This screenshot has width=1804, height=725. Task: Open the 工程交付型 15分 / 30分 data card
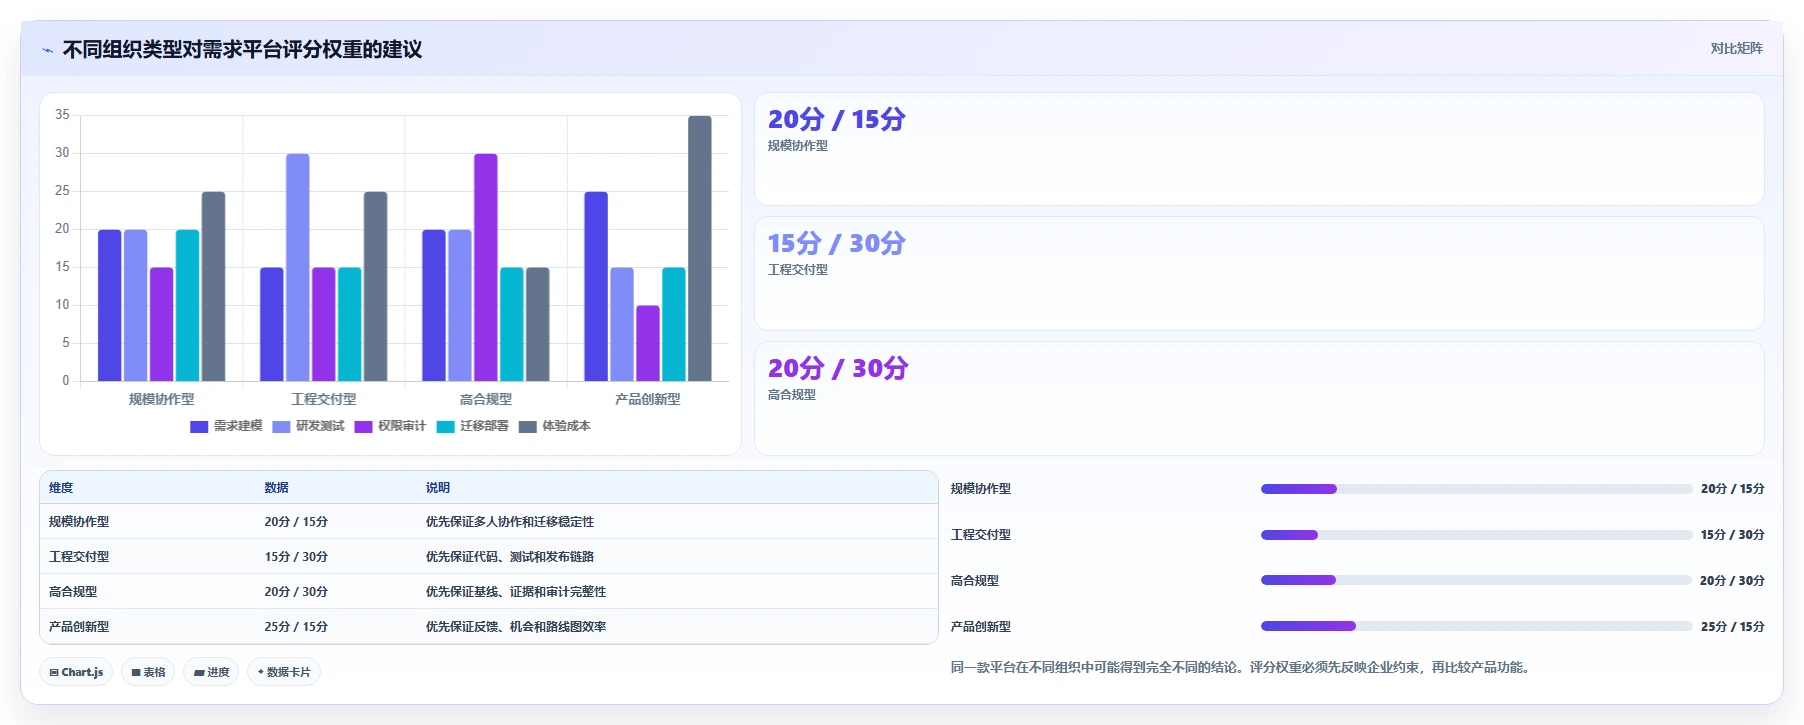point(1259,273)
